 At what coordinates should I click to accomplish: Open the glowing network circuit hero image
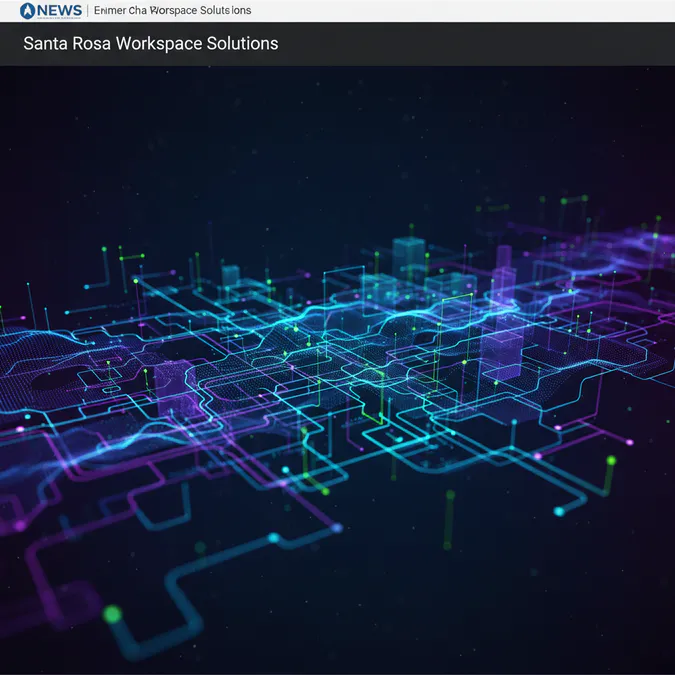pyautogui.click(x=338, y=369)
